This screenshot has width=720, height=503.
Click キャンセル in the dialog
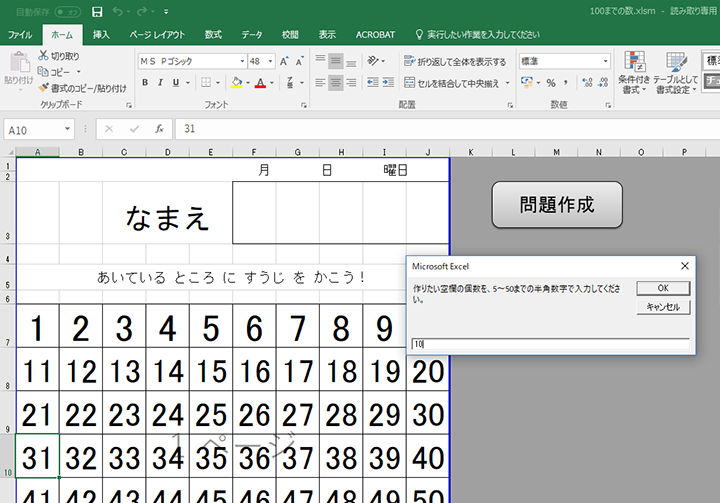click(x=663, y=307)
